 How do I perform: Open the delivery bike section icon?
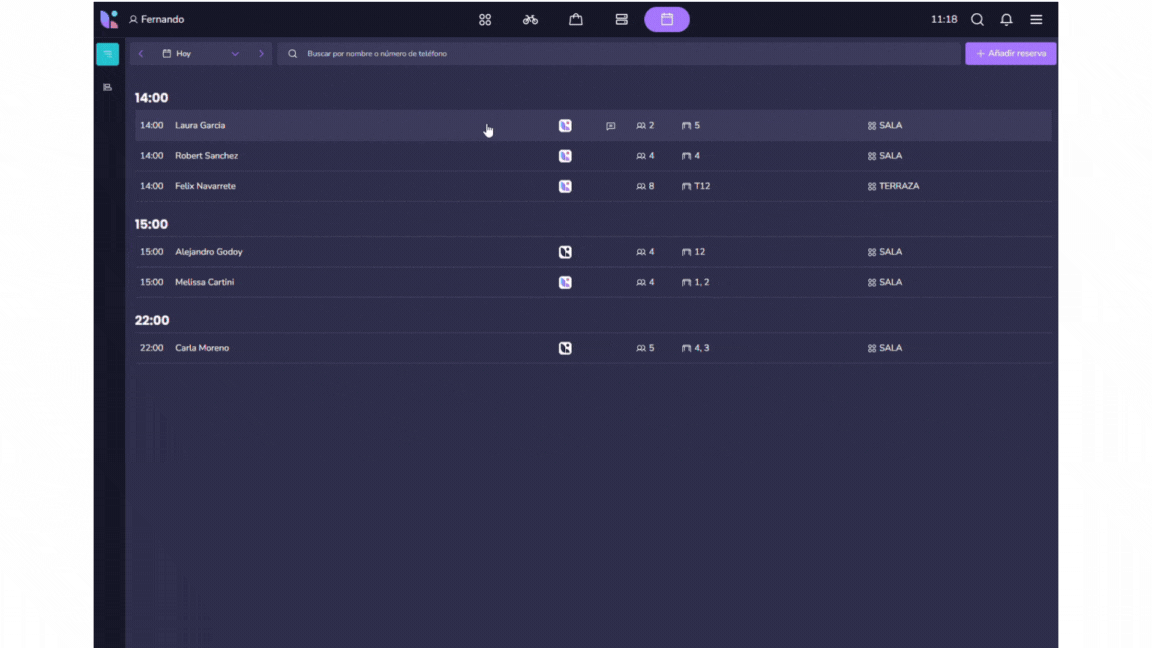[530, 19]
